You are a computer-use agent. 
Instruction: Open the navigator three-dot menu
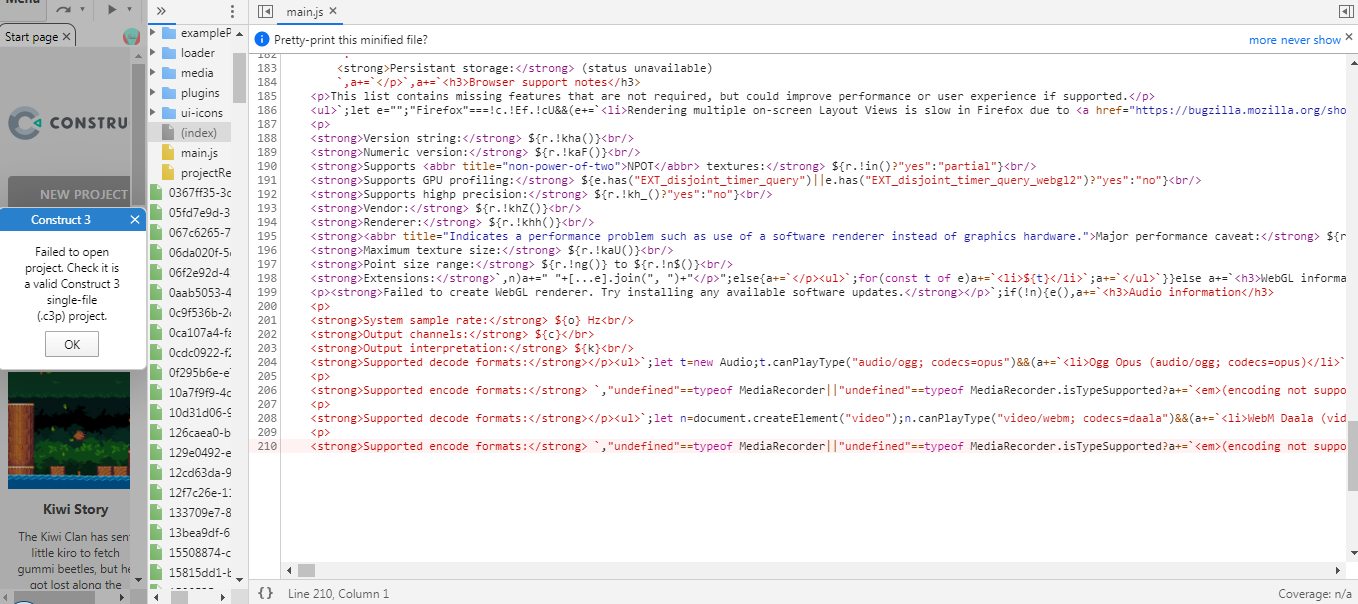coord(233,11)
